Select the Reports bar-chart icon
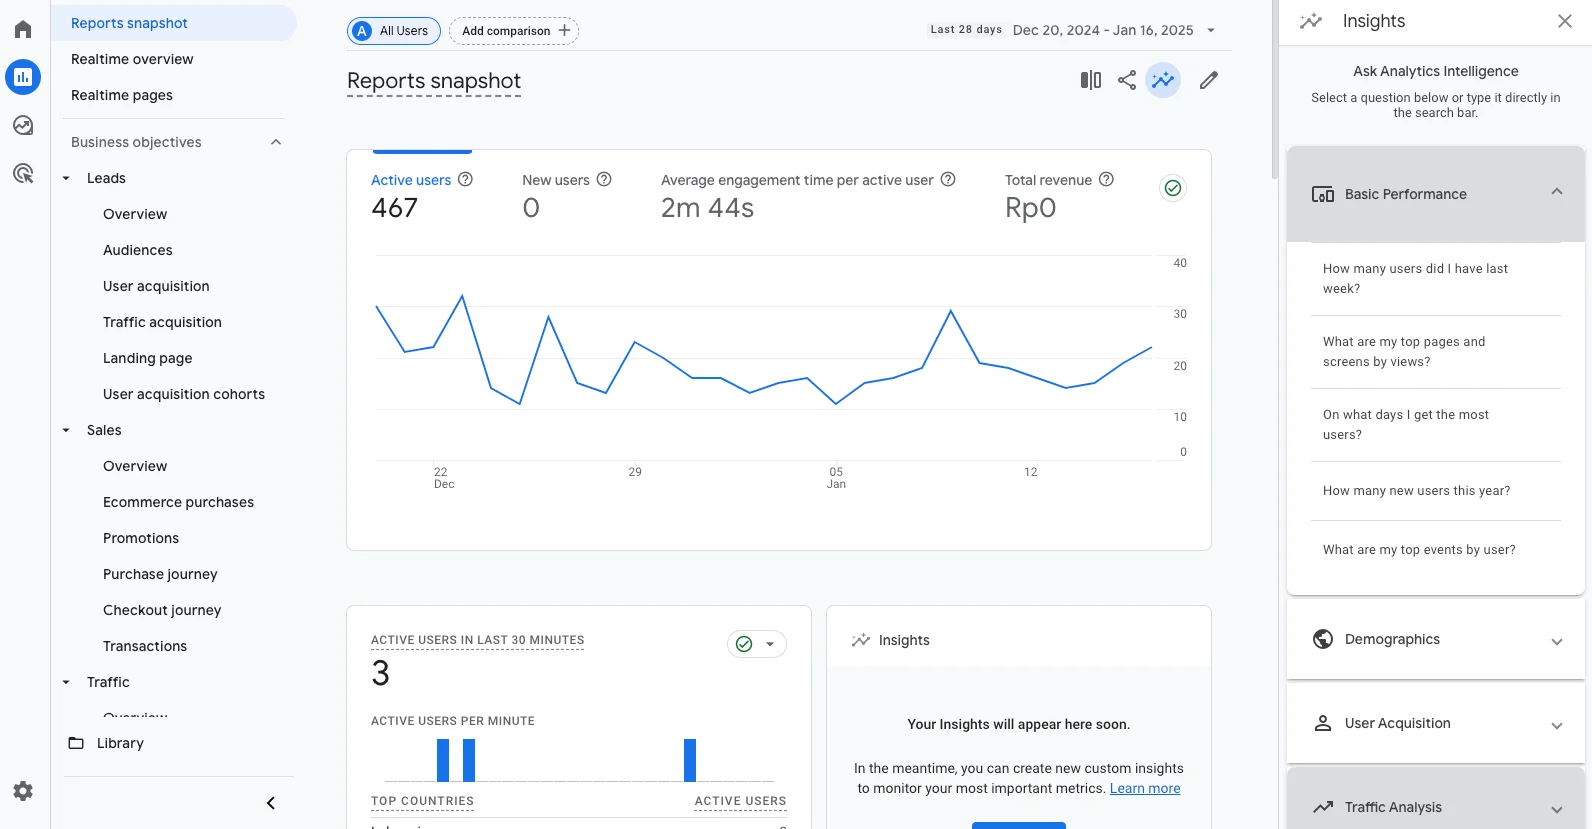Screen dimensions: 1592x829 tap(23, 77)
